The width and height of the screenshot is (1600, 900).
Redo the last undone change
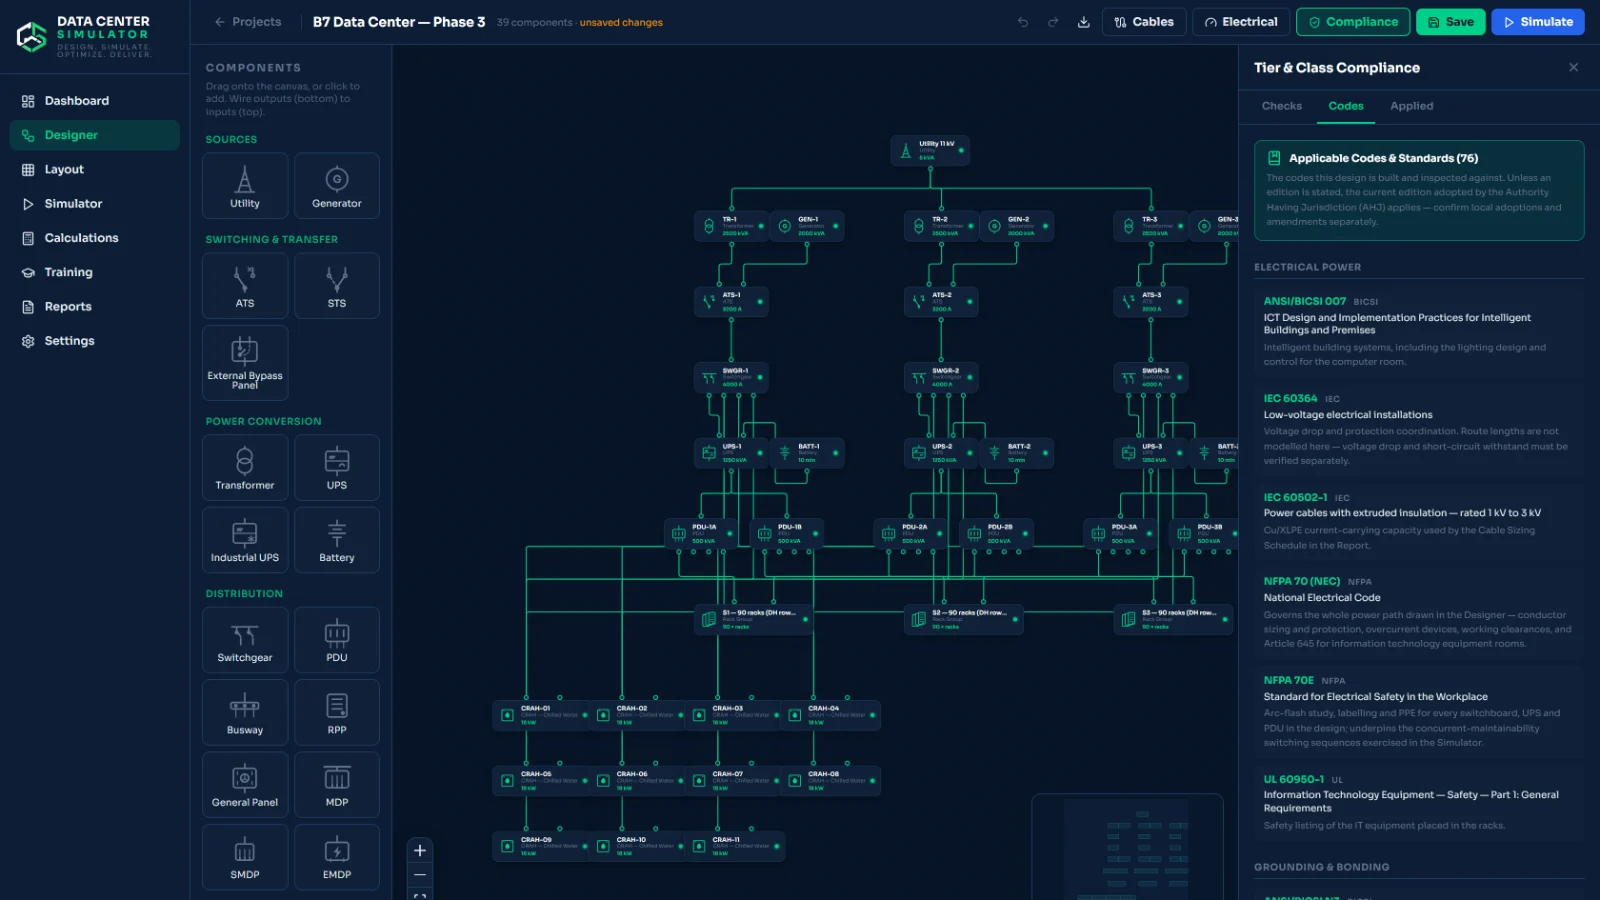[x=1053, y=22]
